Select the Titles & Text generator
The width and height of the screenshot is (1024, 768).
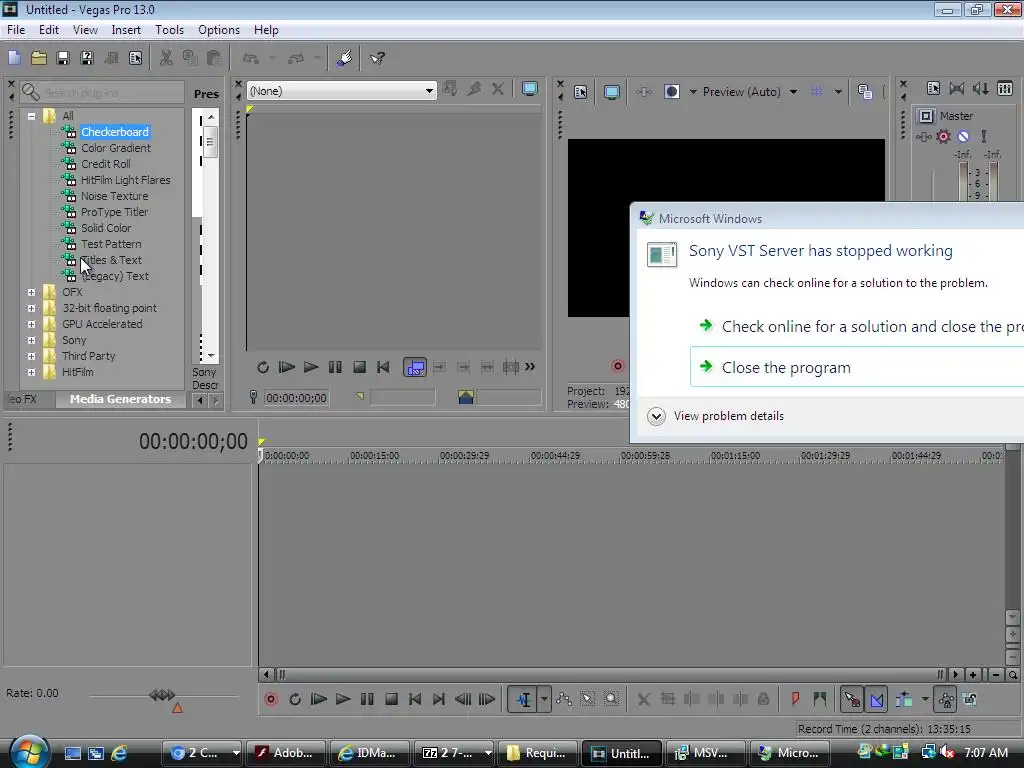click(111, 260)
